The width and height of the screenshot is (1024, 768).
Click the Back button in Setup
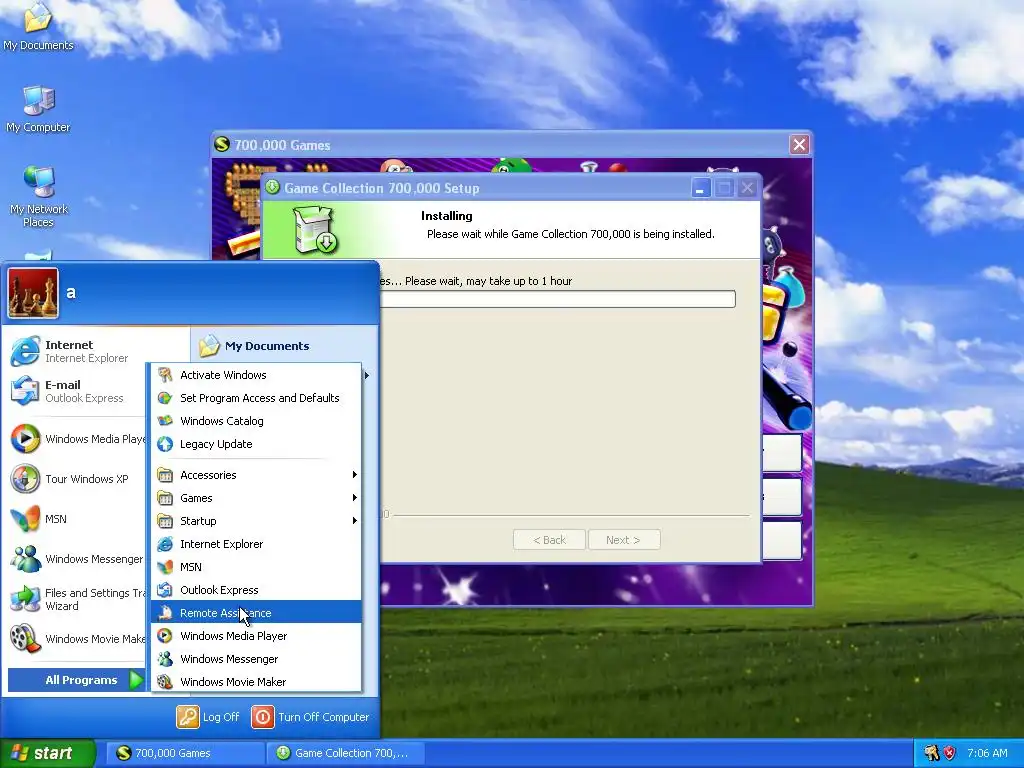click(x=549, y=540)
